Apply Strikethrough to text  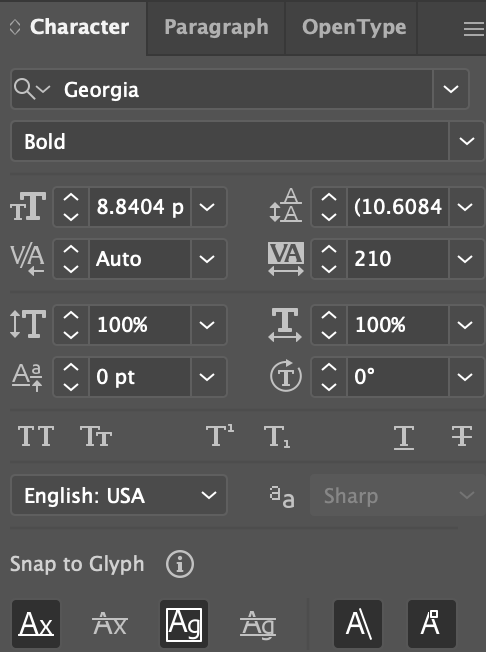point(462,436)
